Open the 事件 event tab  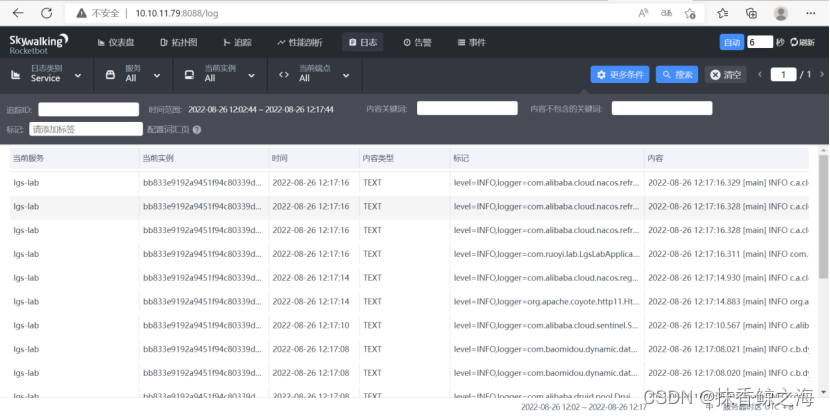pos(471,42)
